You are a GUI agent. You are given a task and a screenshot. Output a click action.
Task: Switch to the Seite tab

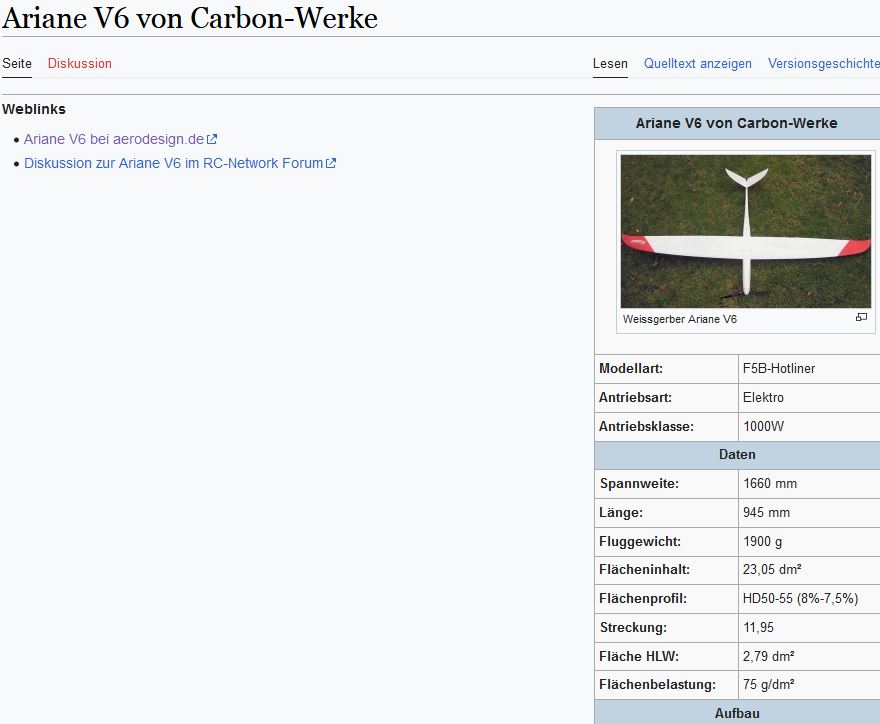pos(17,63)
